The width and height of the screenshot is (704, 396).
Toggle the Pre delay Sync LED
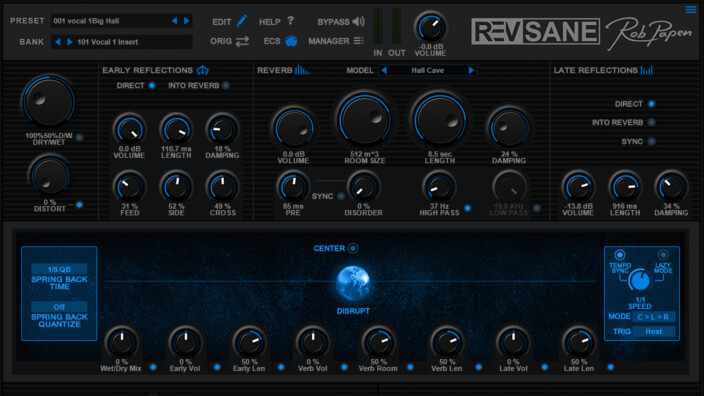341,196
